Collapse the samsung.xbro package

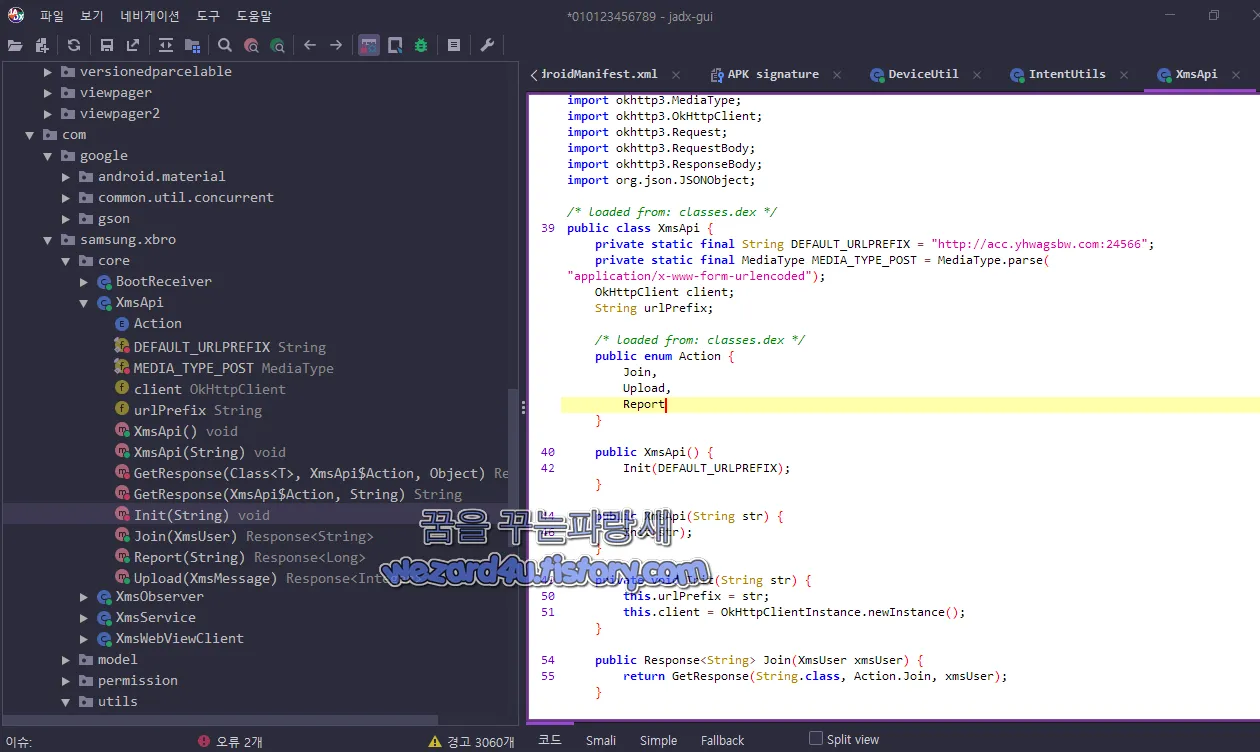coord(48,239)
